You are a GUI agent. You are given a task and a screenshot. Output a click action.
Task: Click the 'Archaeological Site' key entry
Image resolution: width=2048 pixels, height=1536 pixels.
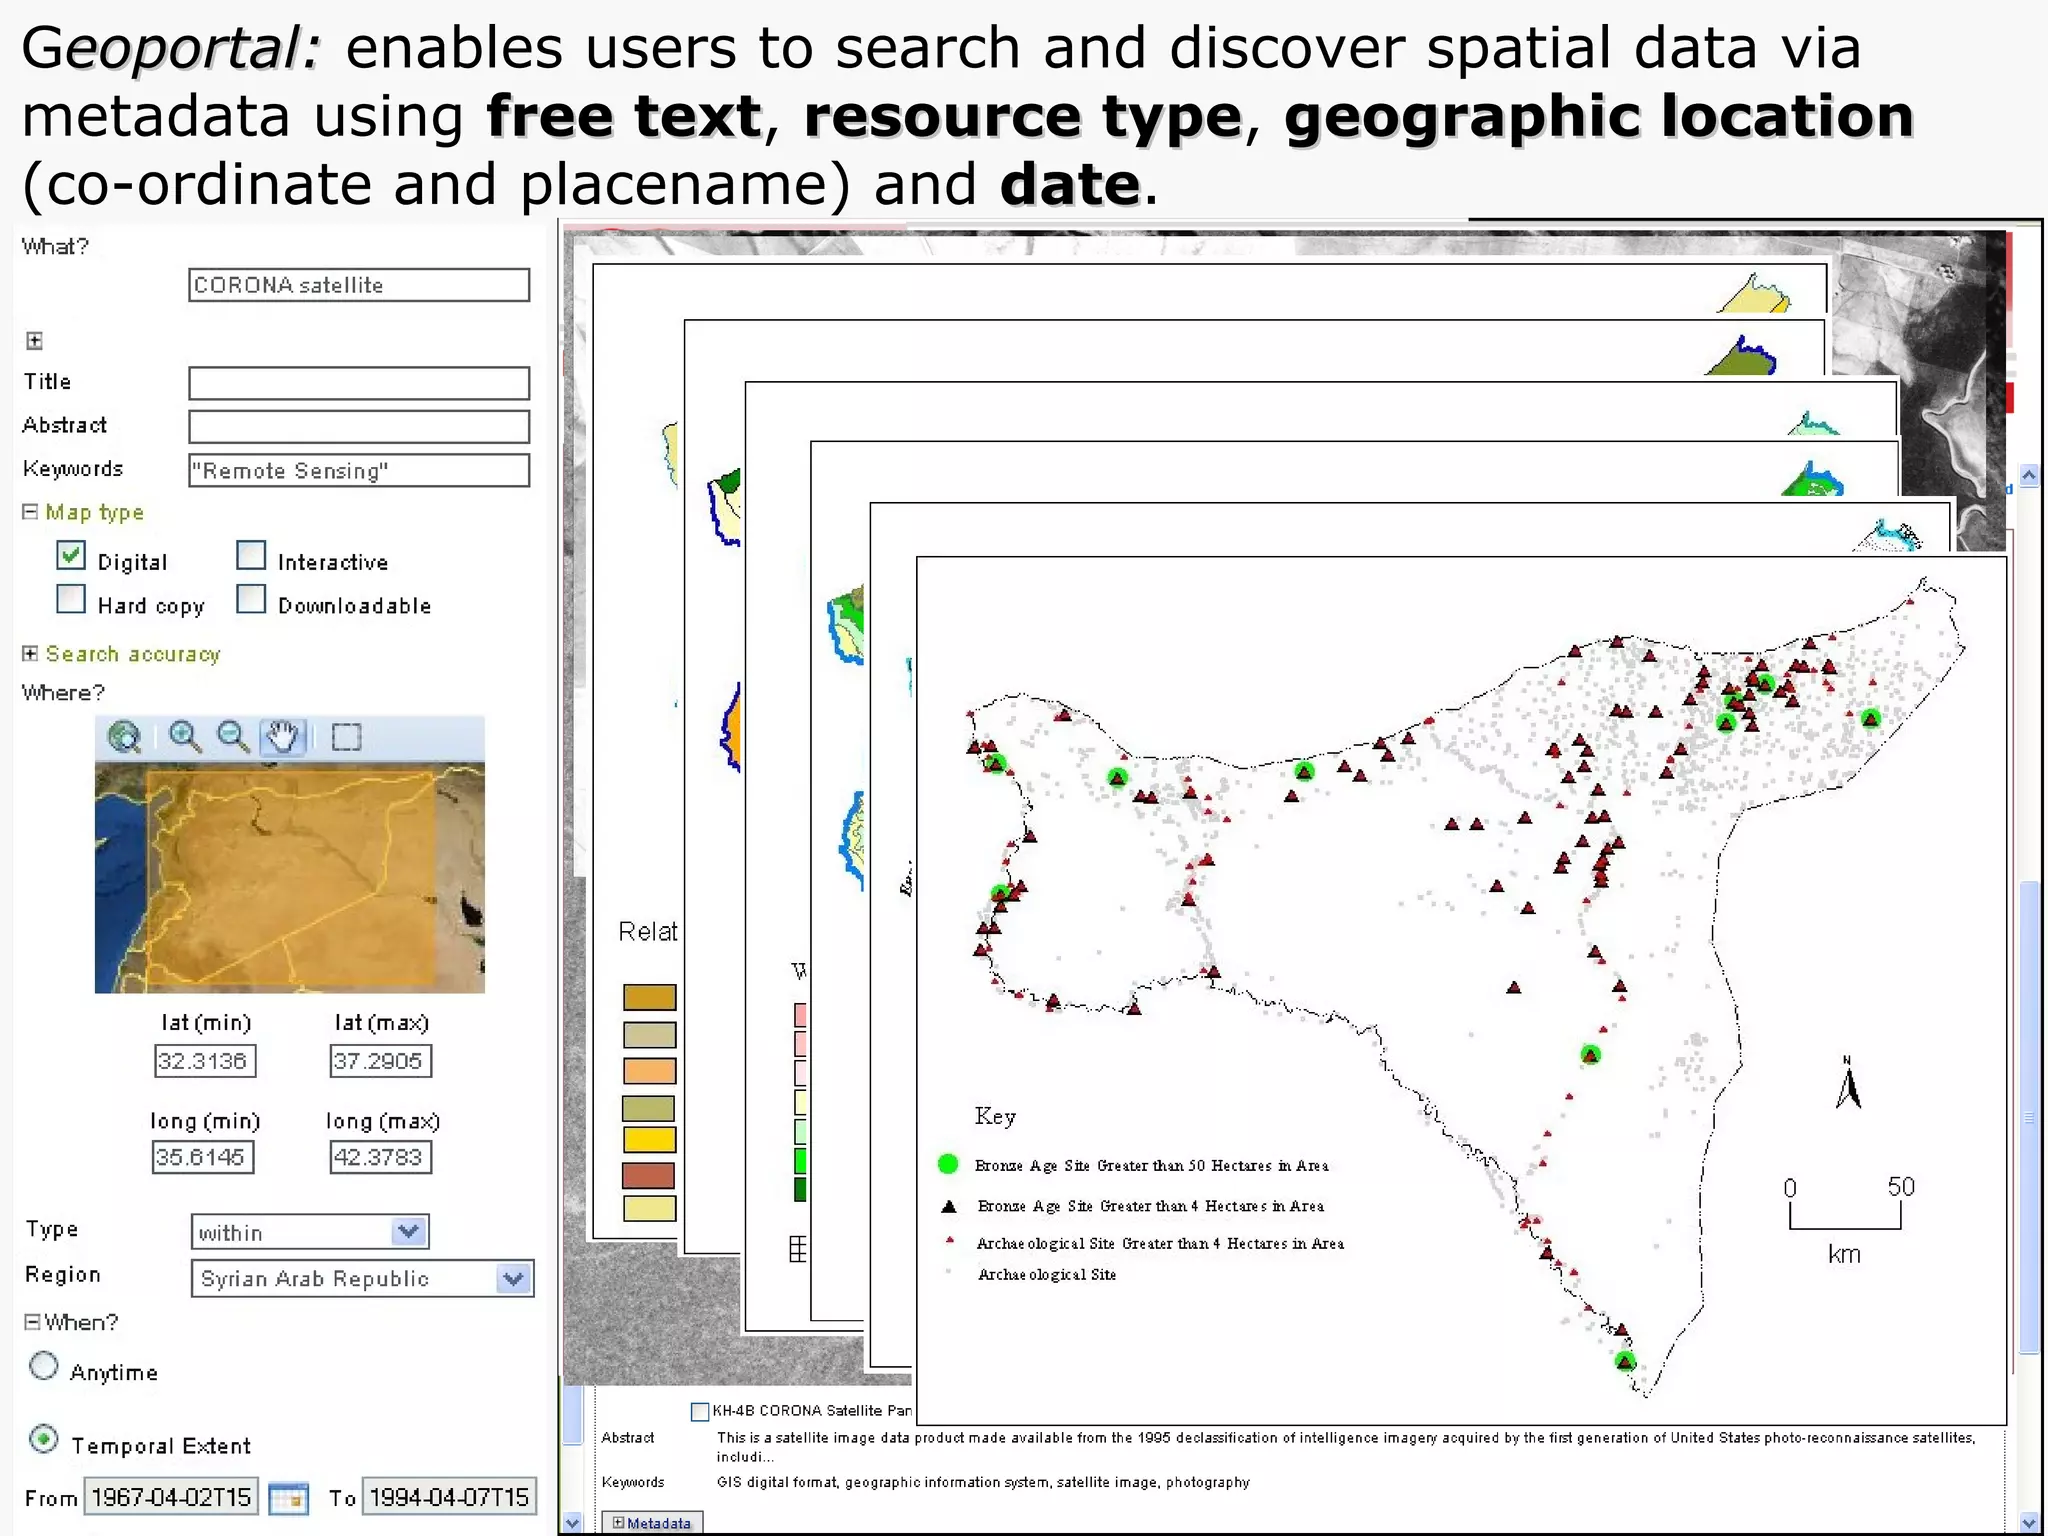pos(1046,1275)
